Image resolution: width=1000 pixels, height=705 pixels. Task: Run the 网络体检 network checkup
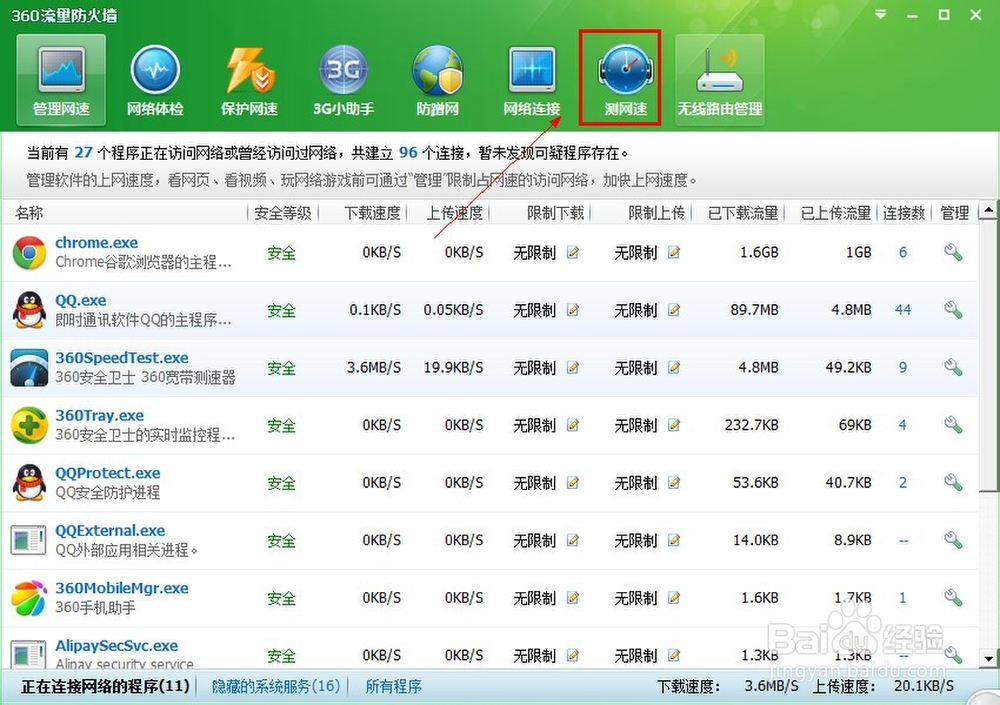(155, 80)
